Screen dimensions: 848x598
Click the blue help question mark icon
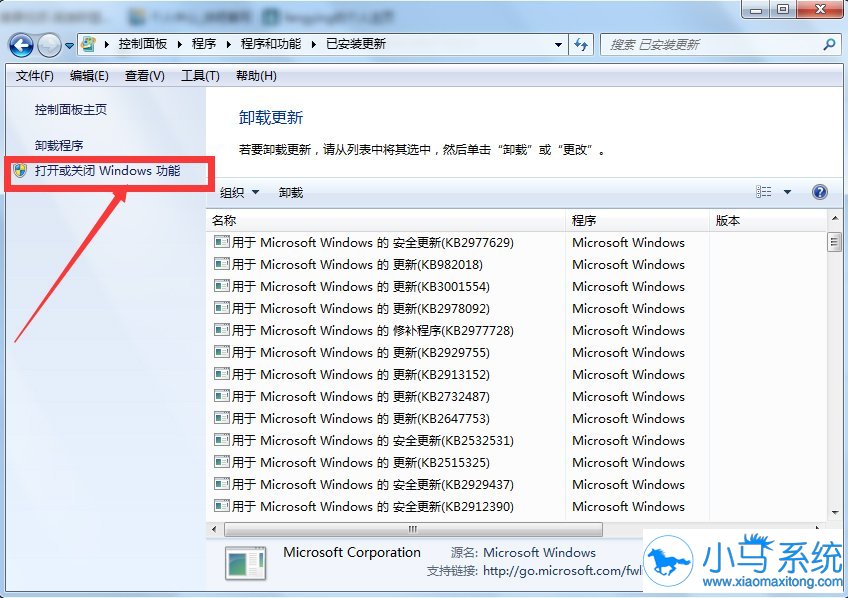pyautogui.click(x=820, y=192)
